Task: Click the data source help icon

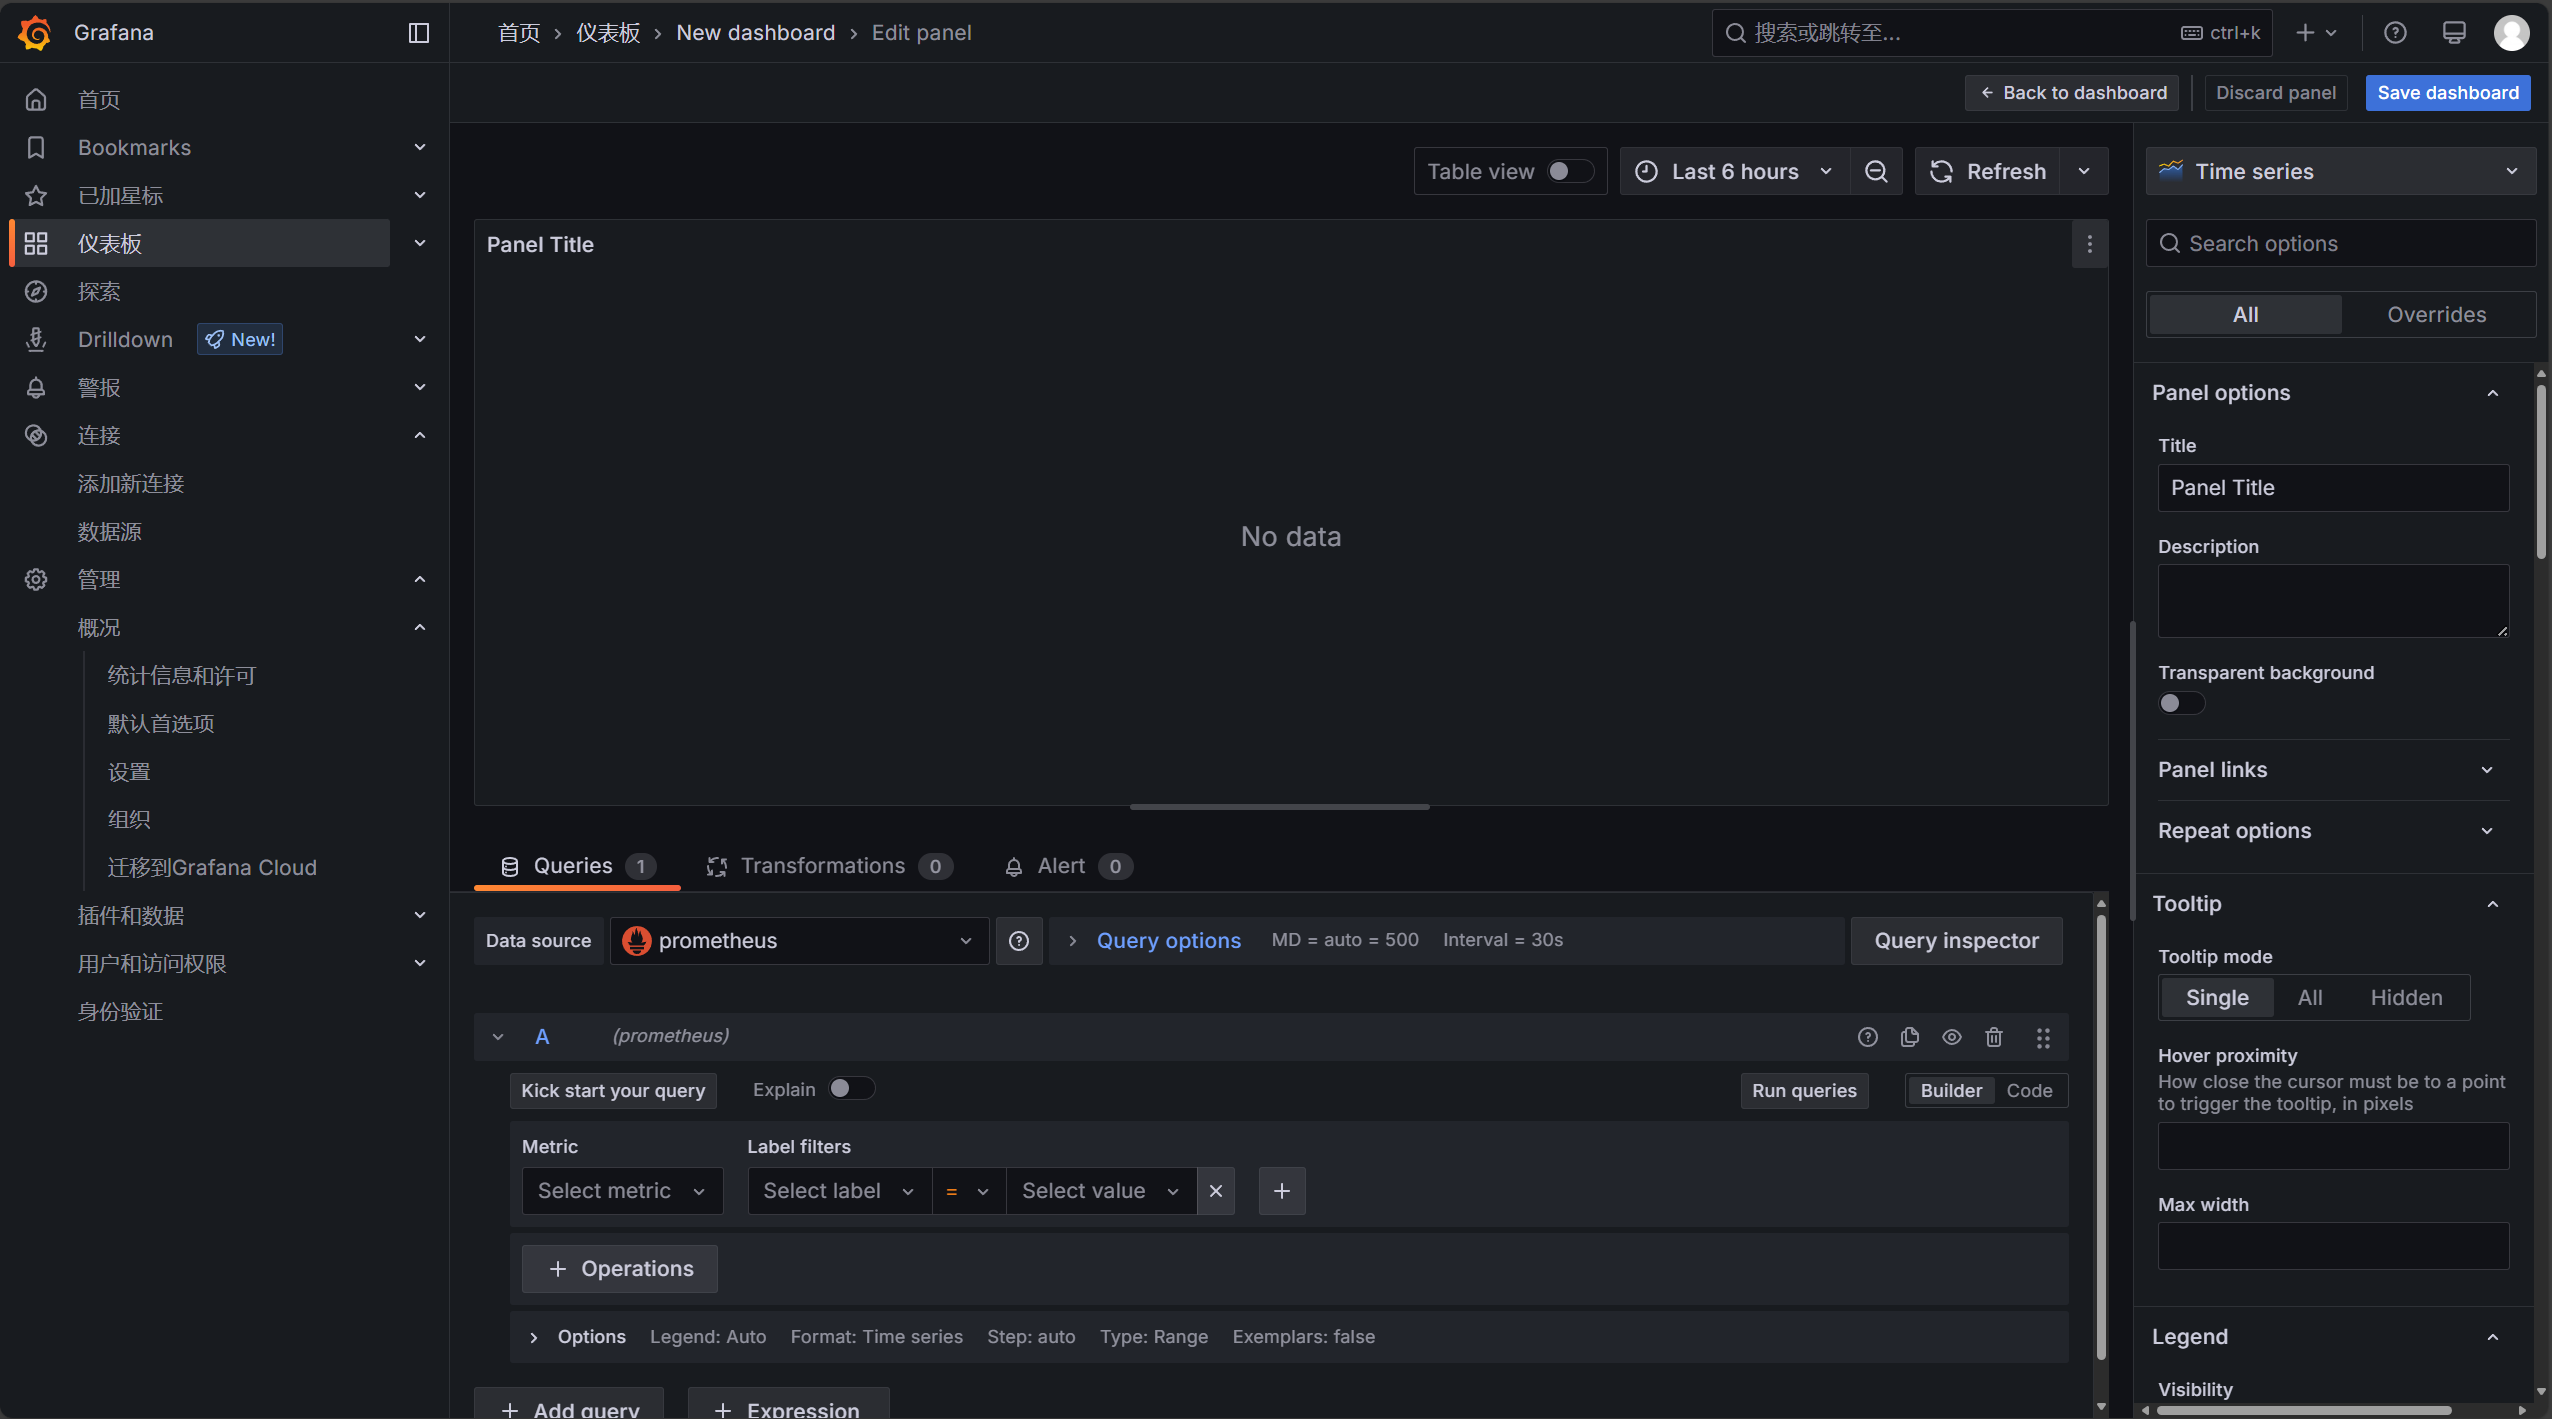Action: pos(1019,941)
